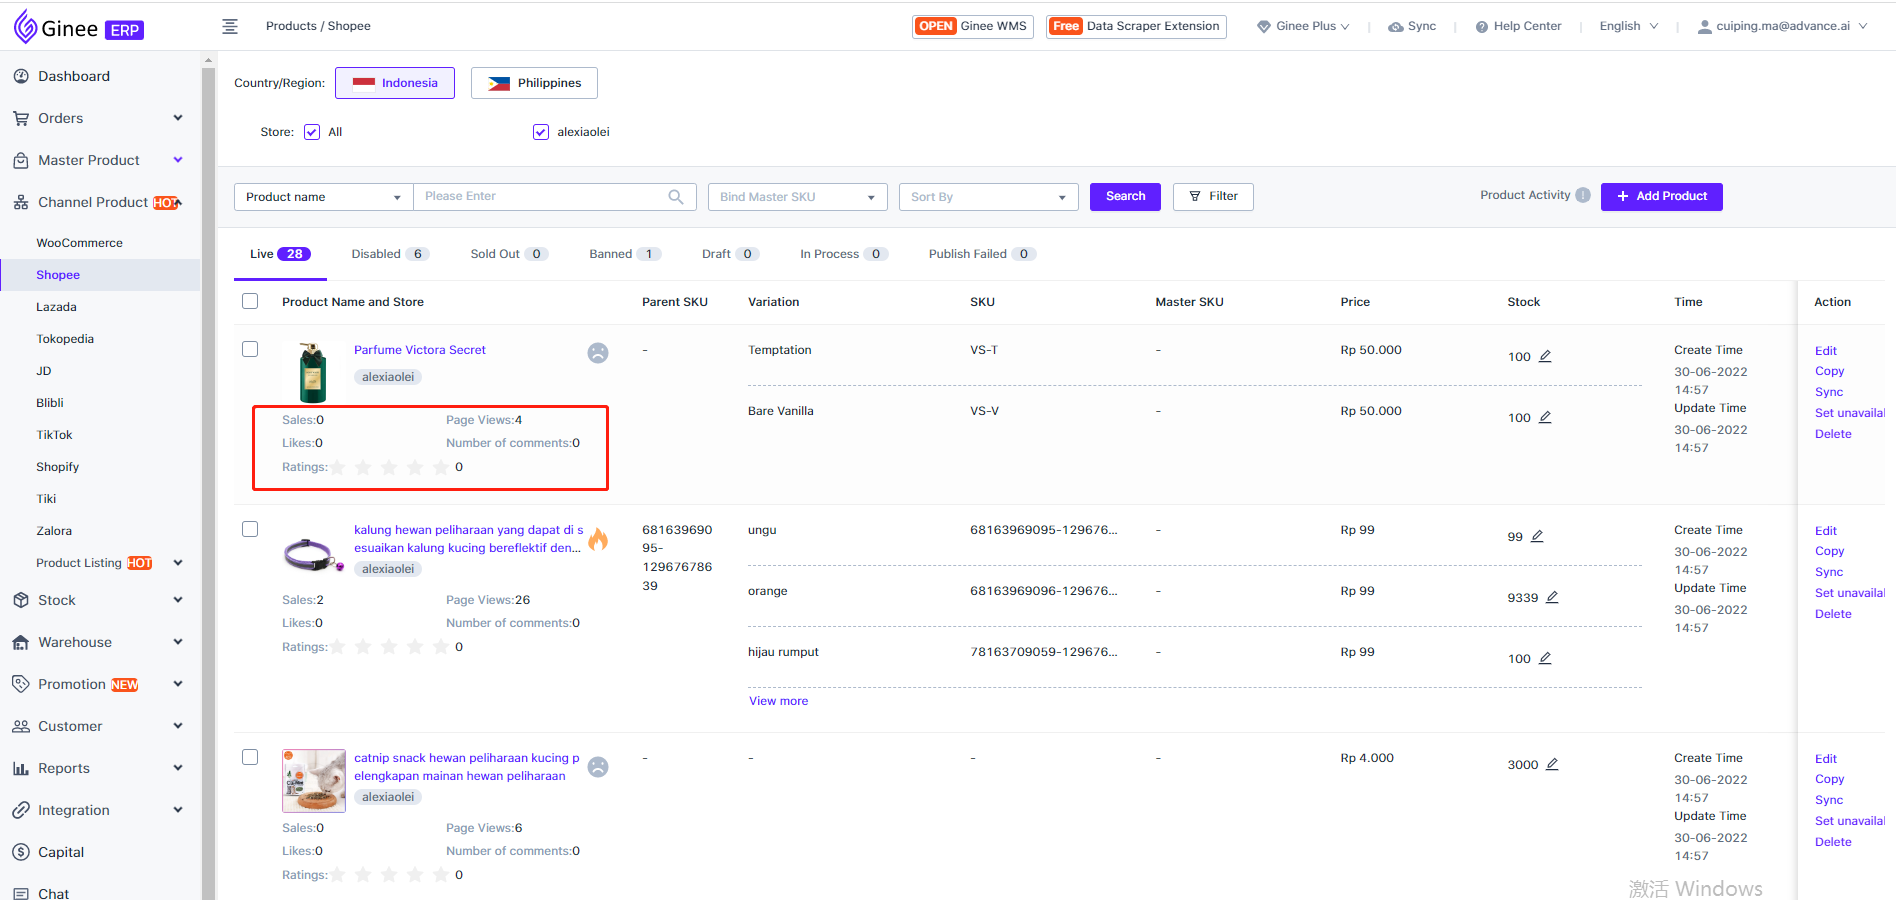The image size is (1896, 900).
Task: Click the Capital icon in the sidebar
Action: coord(21,851)
